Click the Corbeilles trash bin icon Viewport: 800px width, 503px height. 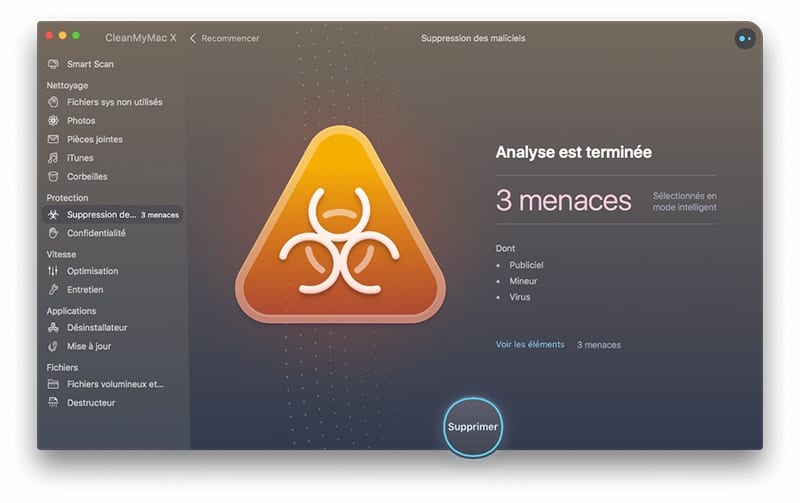[x=53, y=177]
